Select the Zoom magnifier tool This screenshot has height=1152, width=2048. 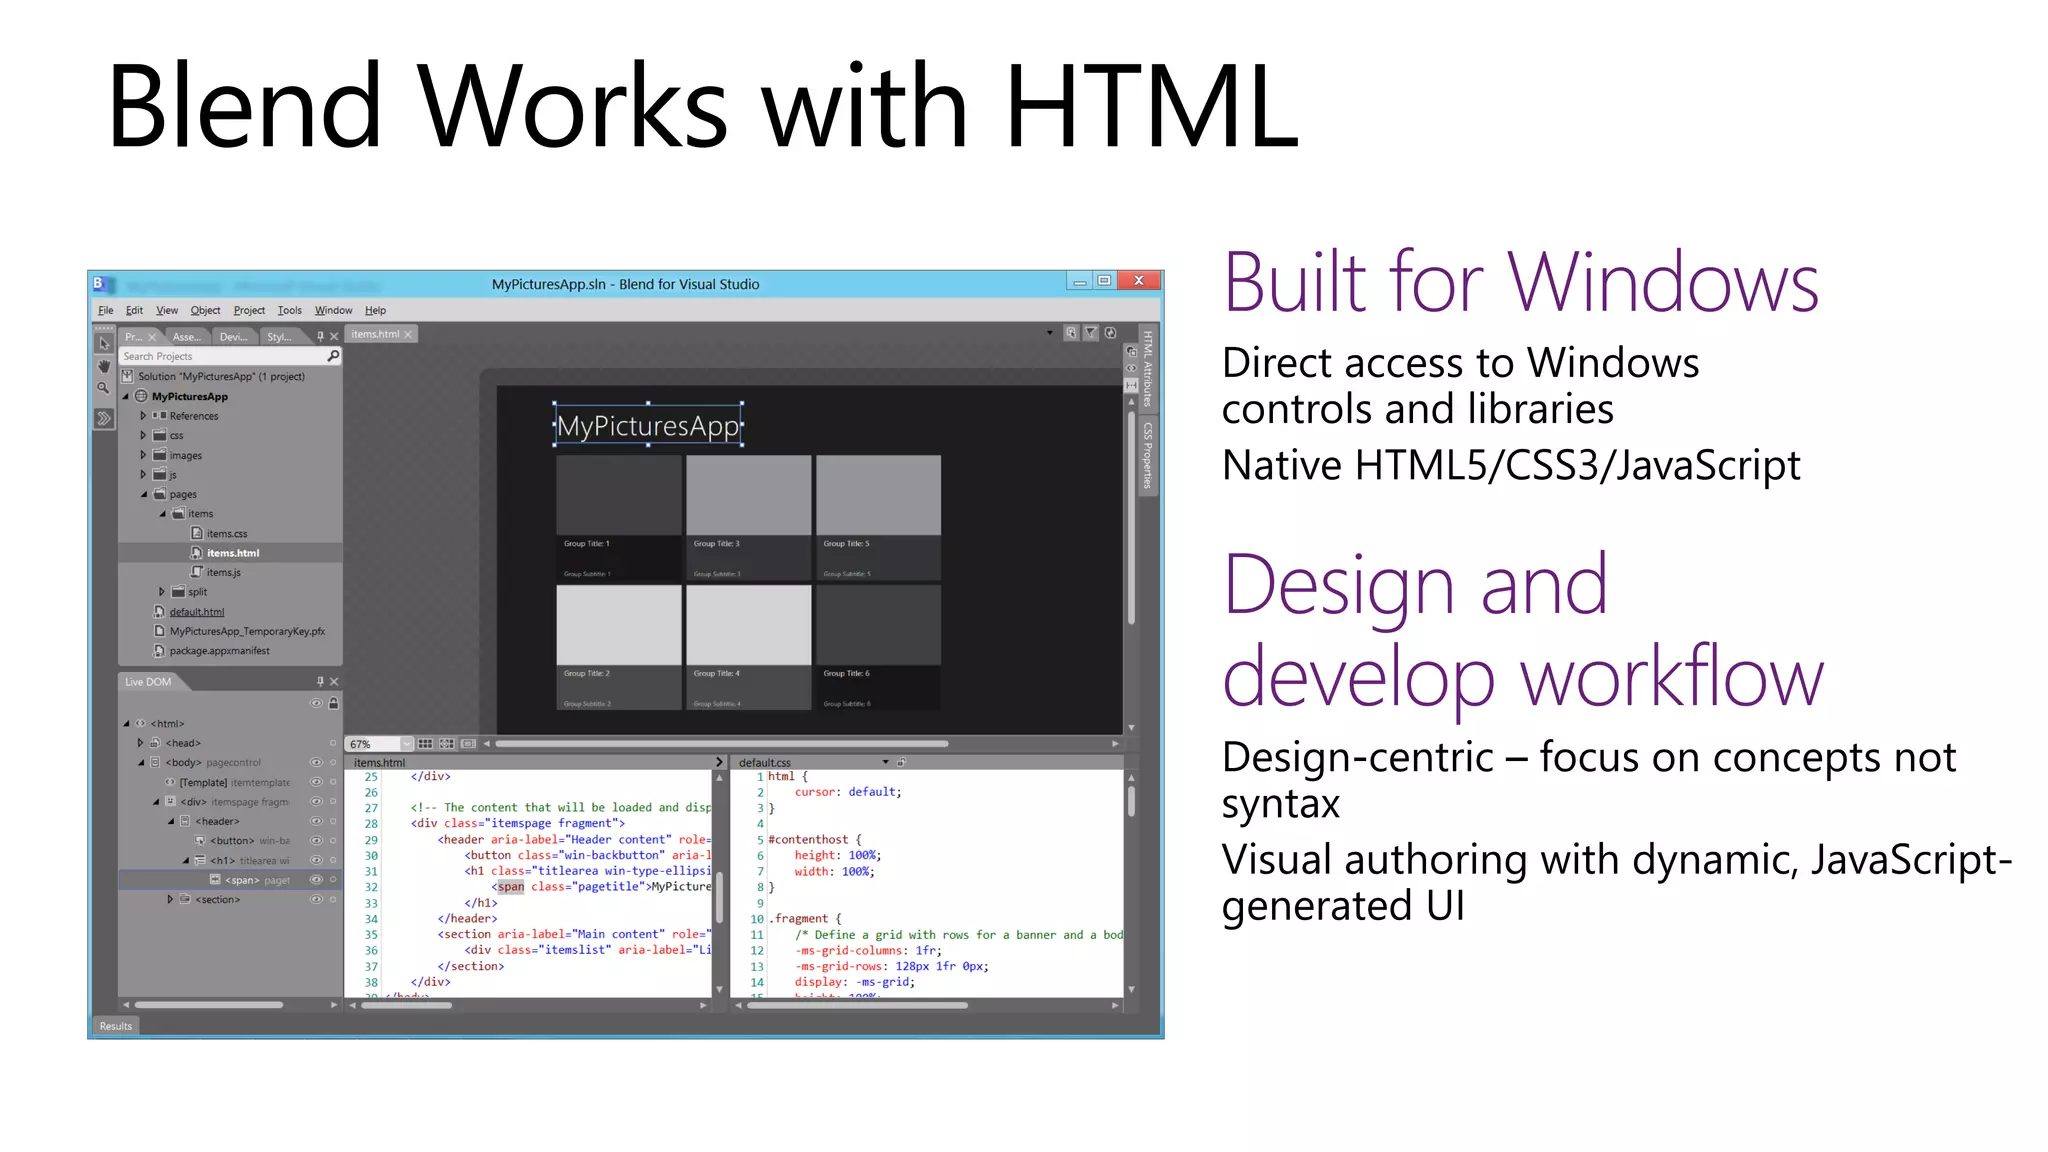tap(104, 388)
